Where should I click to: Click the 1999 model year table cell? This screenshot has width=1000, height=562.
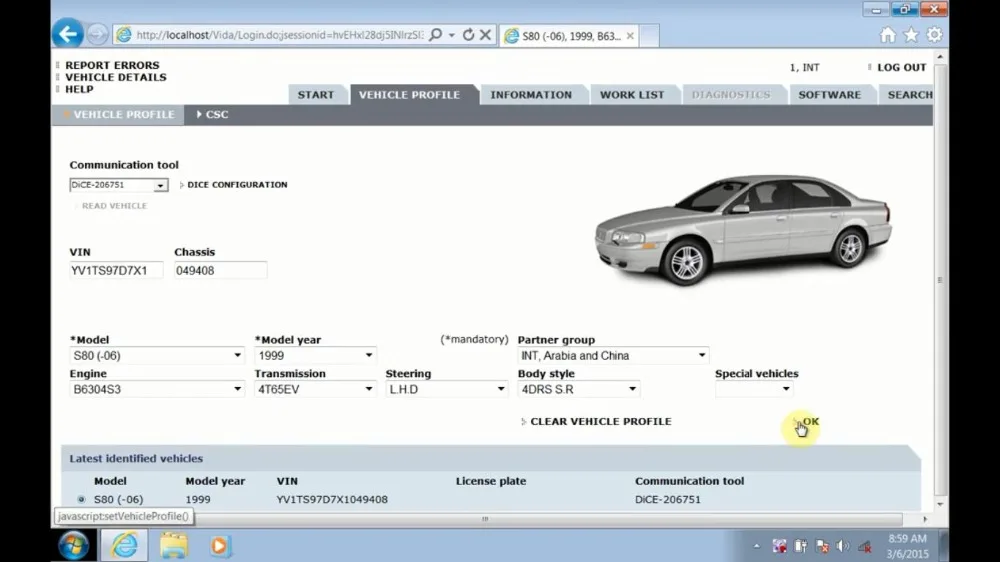click(198, 499)
